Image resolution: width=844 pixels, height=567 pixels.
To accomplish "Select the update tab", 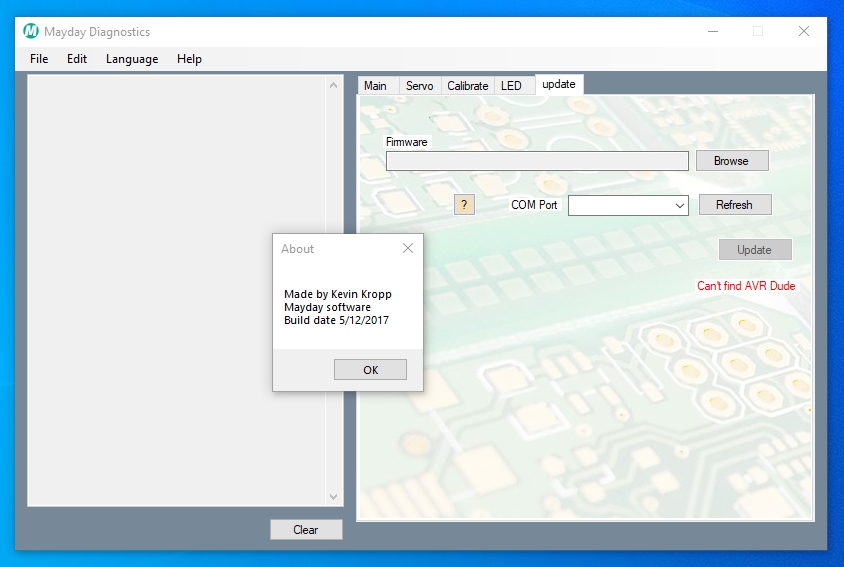I will click(559, 85).
